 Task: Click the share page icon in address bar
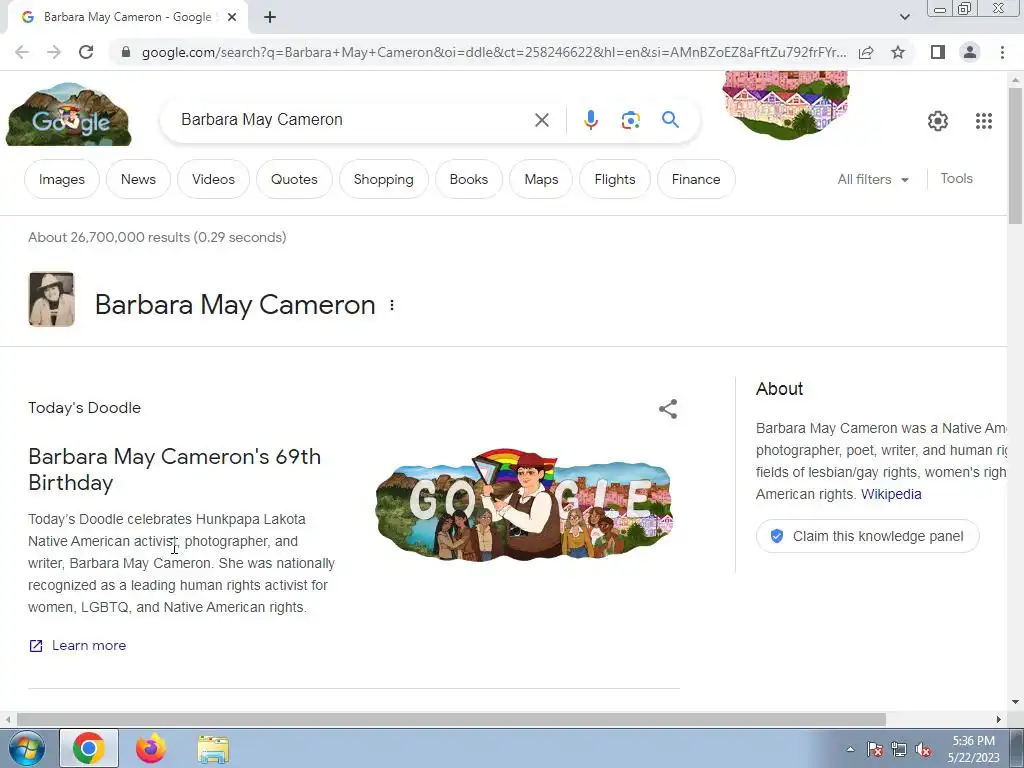click(x=866, y=52)
